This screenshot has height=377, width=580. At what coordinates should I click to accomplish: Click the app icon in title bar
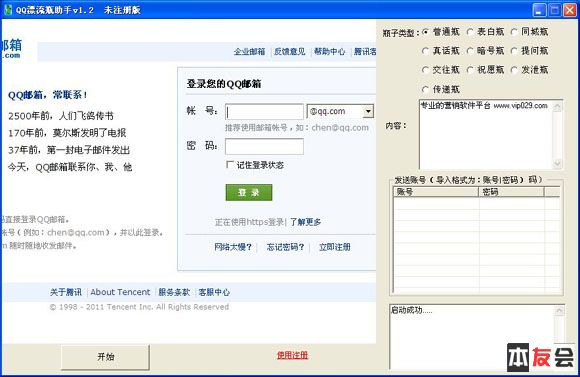[8, 10]
